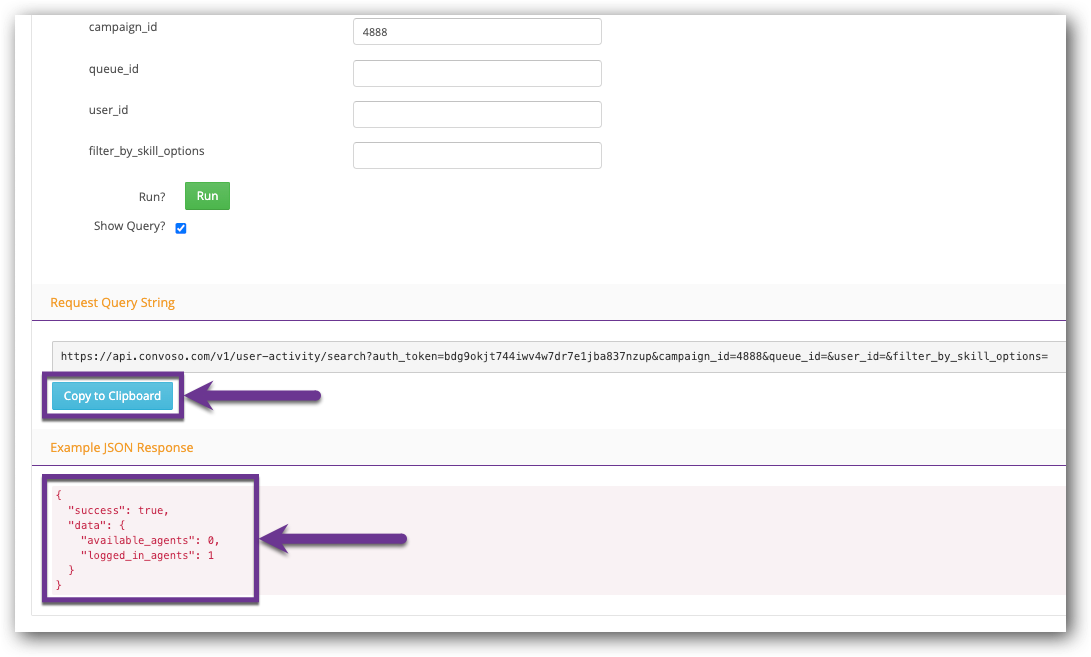Click the Show Query? label

tap(129, 226)
